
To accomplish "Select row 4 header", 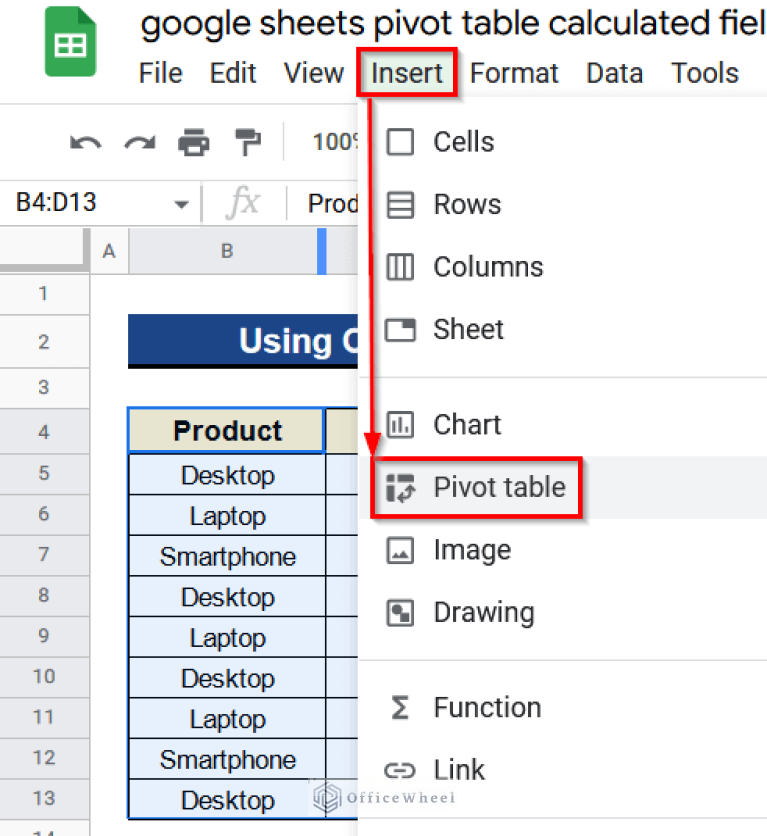I will pyautogui.click(x=44, y=432).
